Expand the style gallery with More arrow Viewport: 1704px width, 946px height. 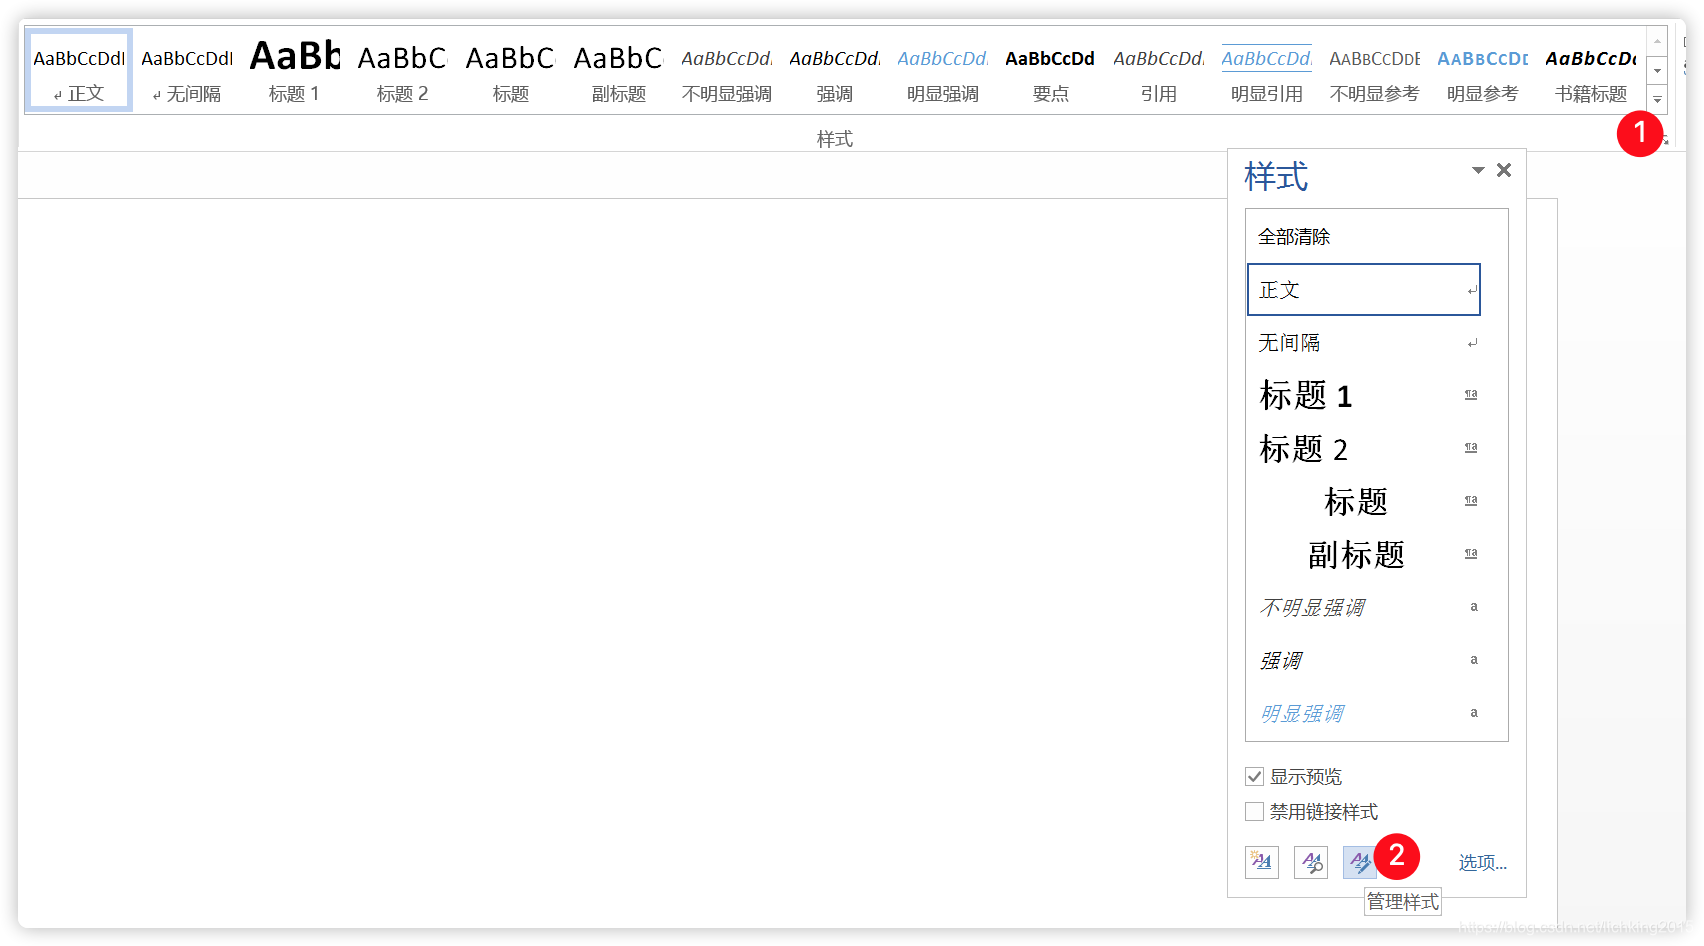1657,99
